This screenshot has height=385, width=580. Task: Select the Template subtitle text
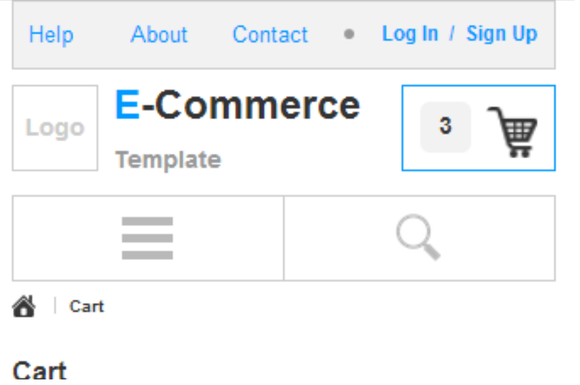pos(168,160)
